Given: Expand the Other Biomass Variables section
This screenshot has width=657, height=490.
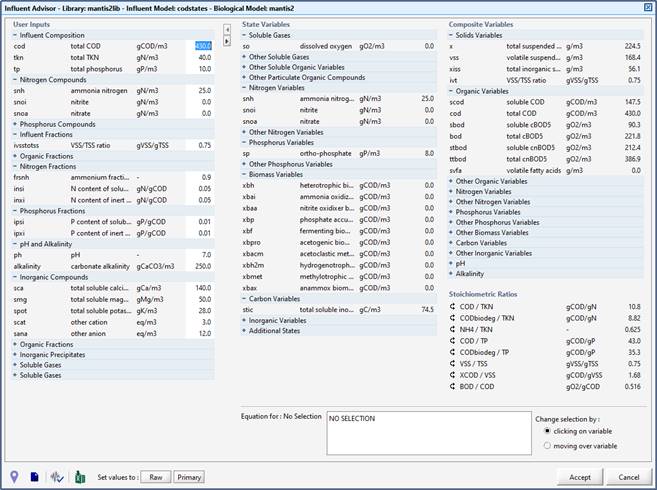Looking at the screenshot, I should (x=451, y=233).
